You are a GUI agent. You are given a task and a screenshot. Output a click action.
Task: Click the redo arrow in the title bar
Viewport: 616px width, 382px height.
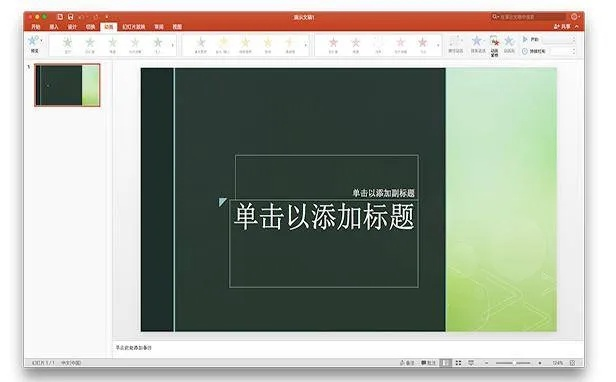tap(95, 17)
